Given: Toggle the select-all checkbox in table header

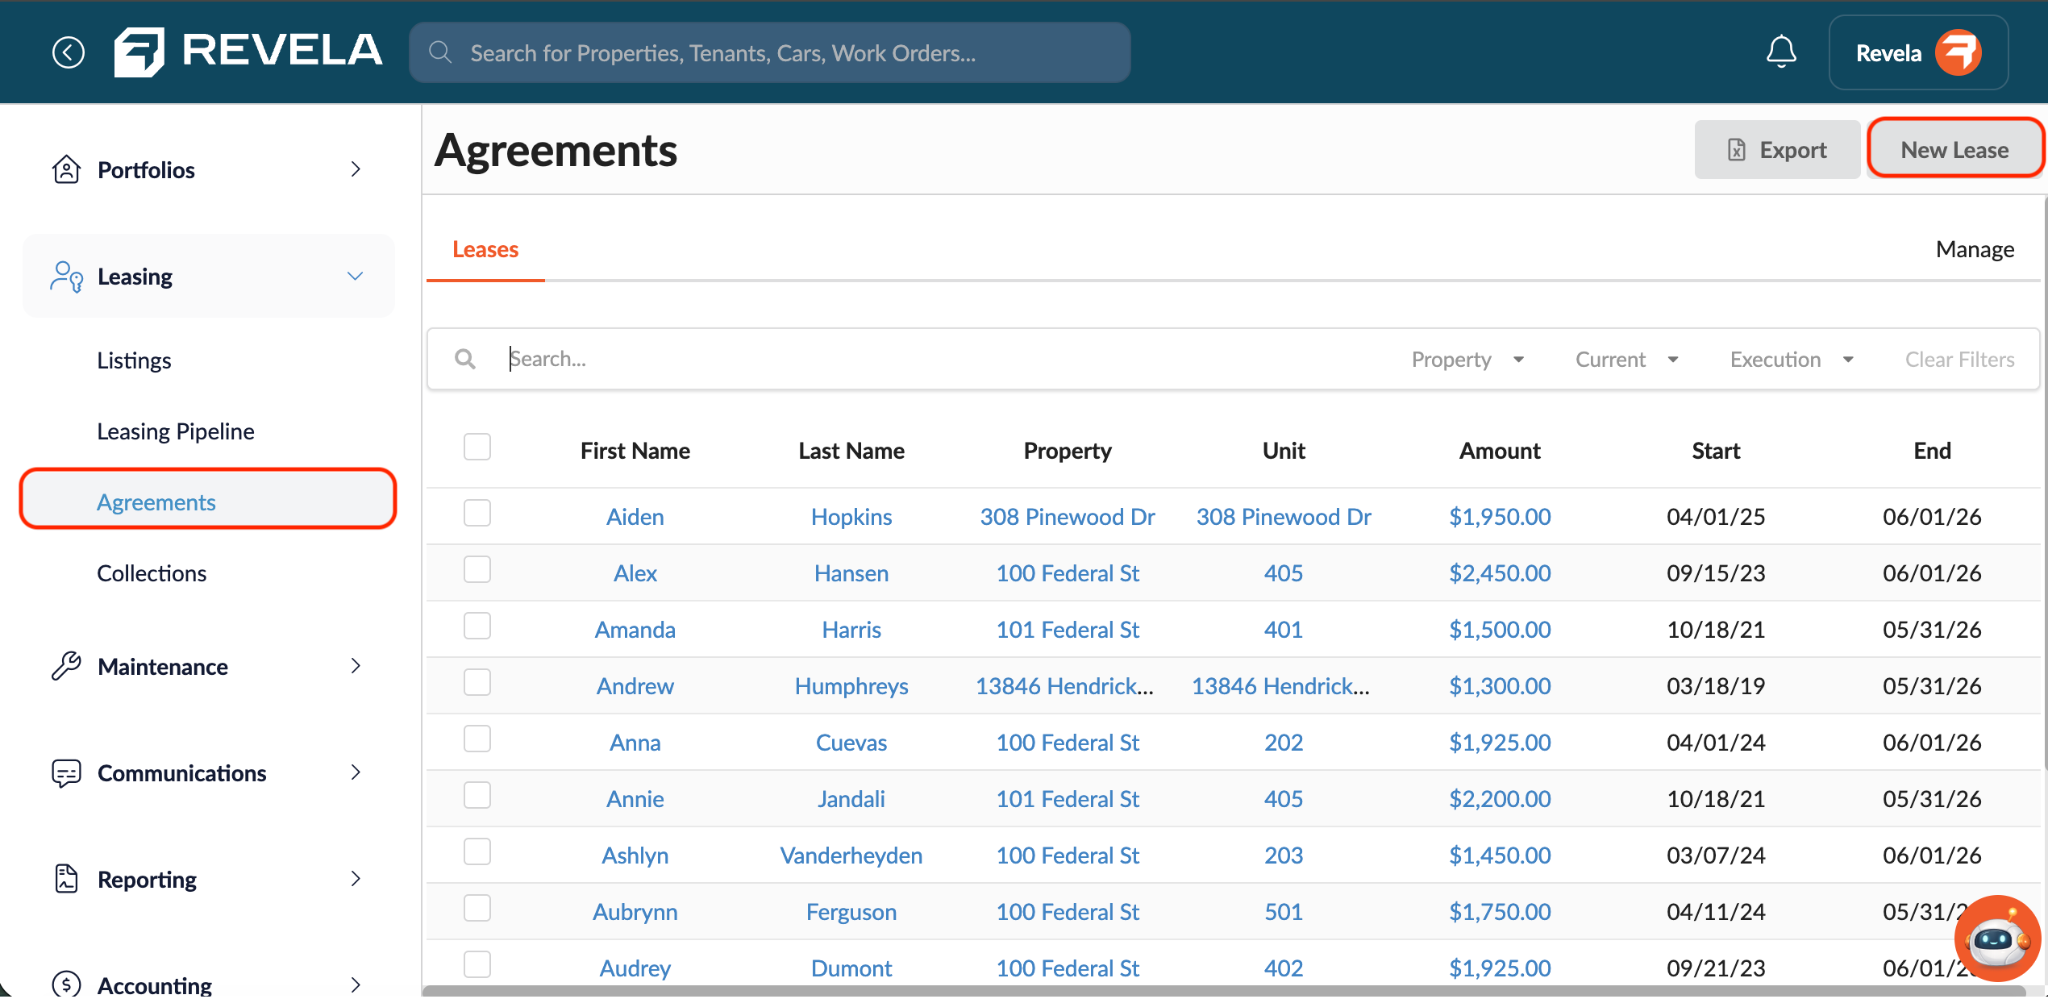Looking at the screenshot, I should click(477, 447).
